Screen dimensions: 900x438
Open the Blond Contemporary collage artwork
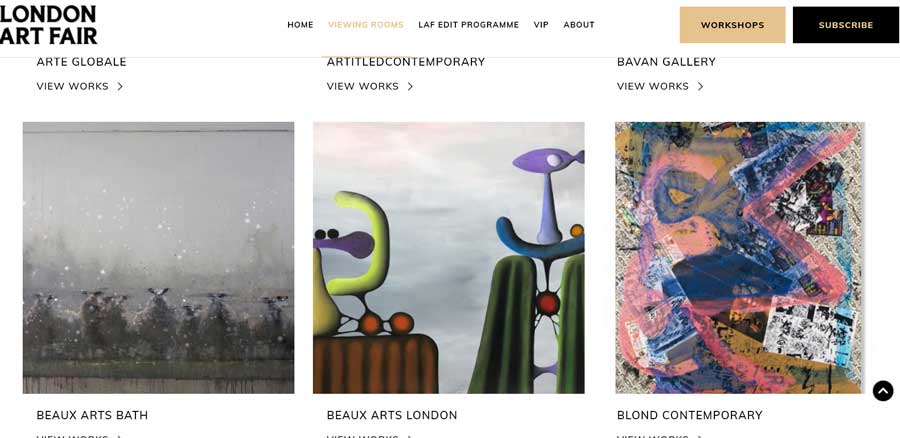click(739, 258)
